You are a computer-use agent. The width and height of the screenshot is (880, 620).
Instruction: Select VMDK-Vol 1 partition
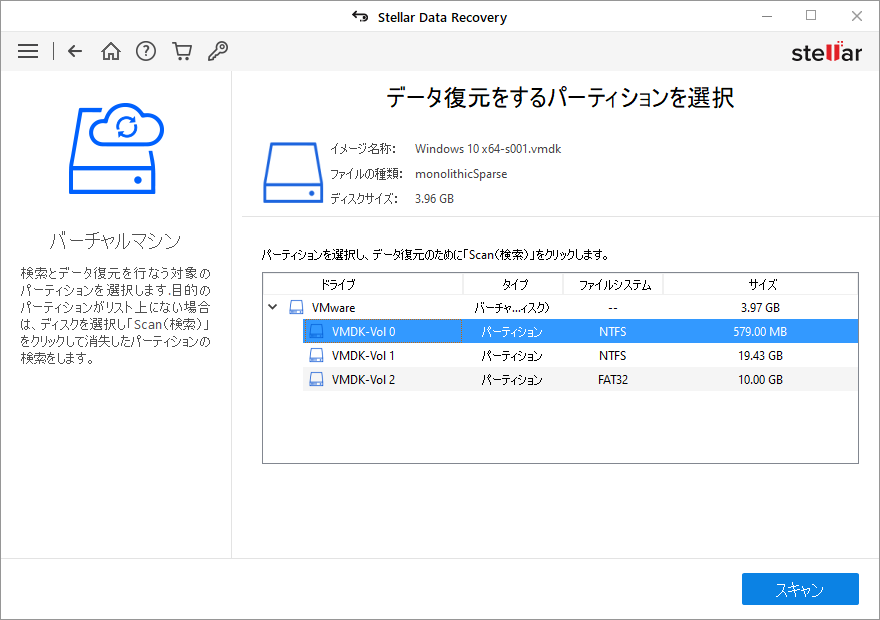coord(580,356)
